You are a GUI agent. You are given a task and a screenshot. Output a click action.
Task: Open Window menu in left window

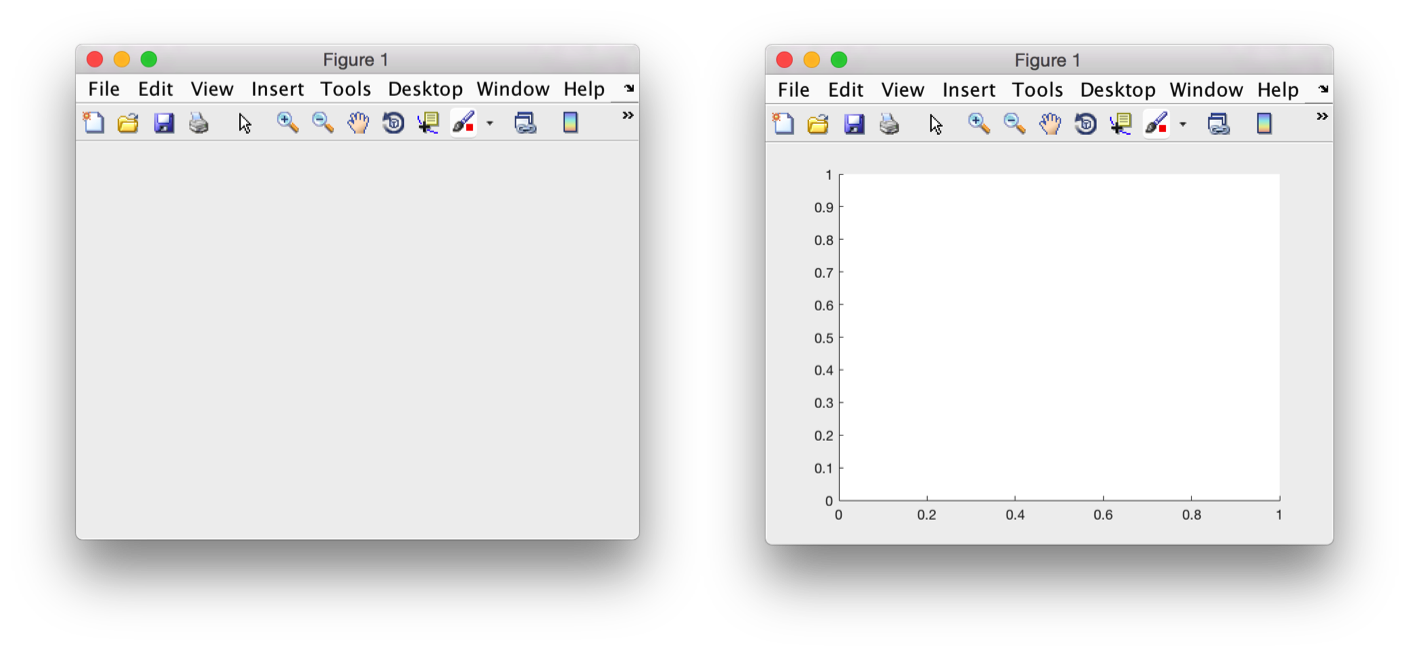(x=513, y=89)
